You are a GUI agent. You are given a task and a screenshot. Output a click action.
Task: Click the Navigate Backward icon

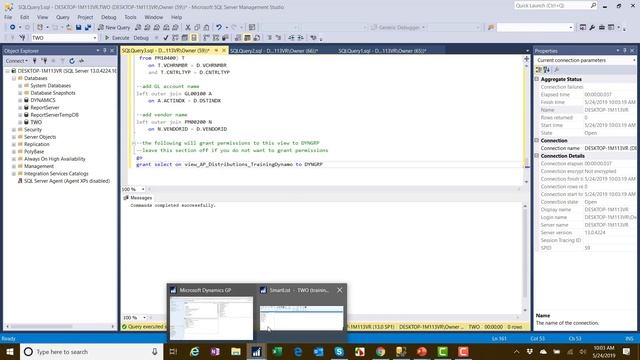click(13, 27)
